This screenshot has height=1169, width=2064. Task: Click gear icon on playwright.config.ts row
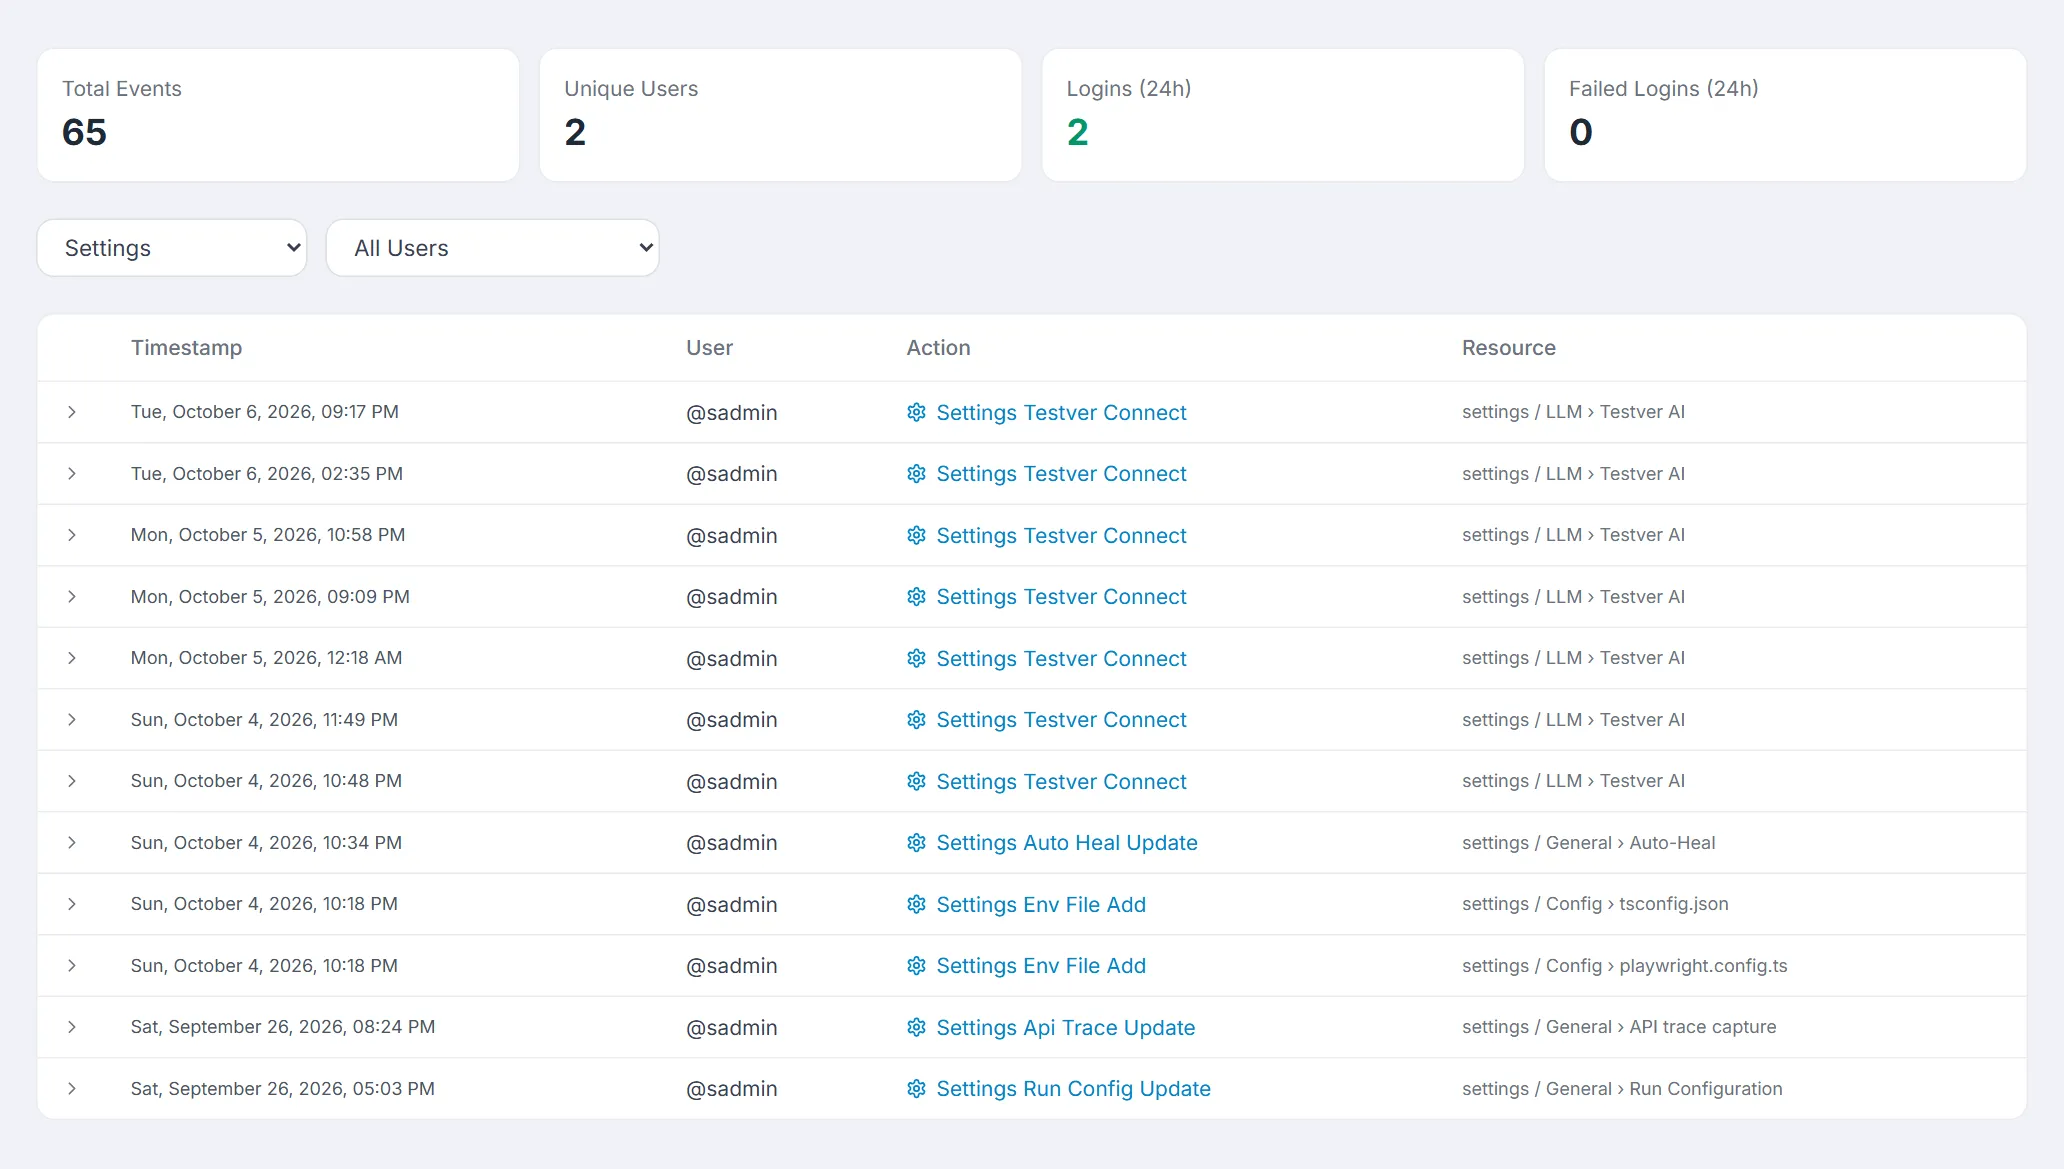916,966
